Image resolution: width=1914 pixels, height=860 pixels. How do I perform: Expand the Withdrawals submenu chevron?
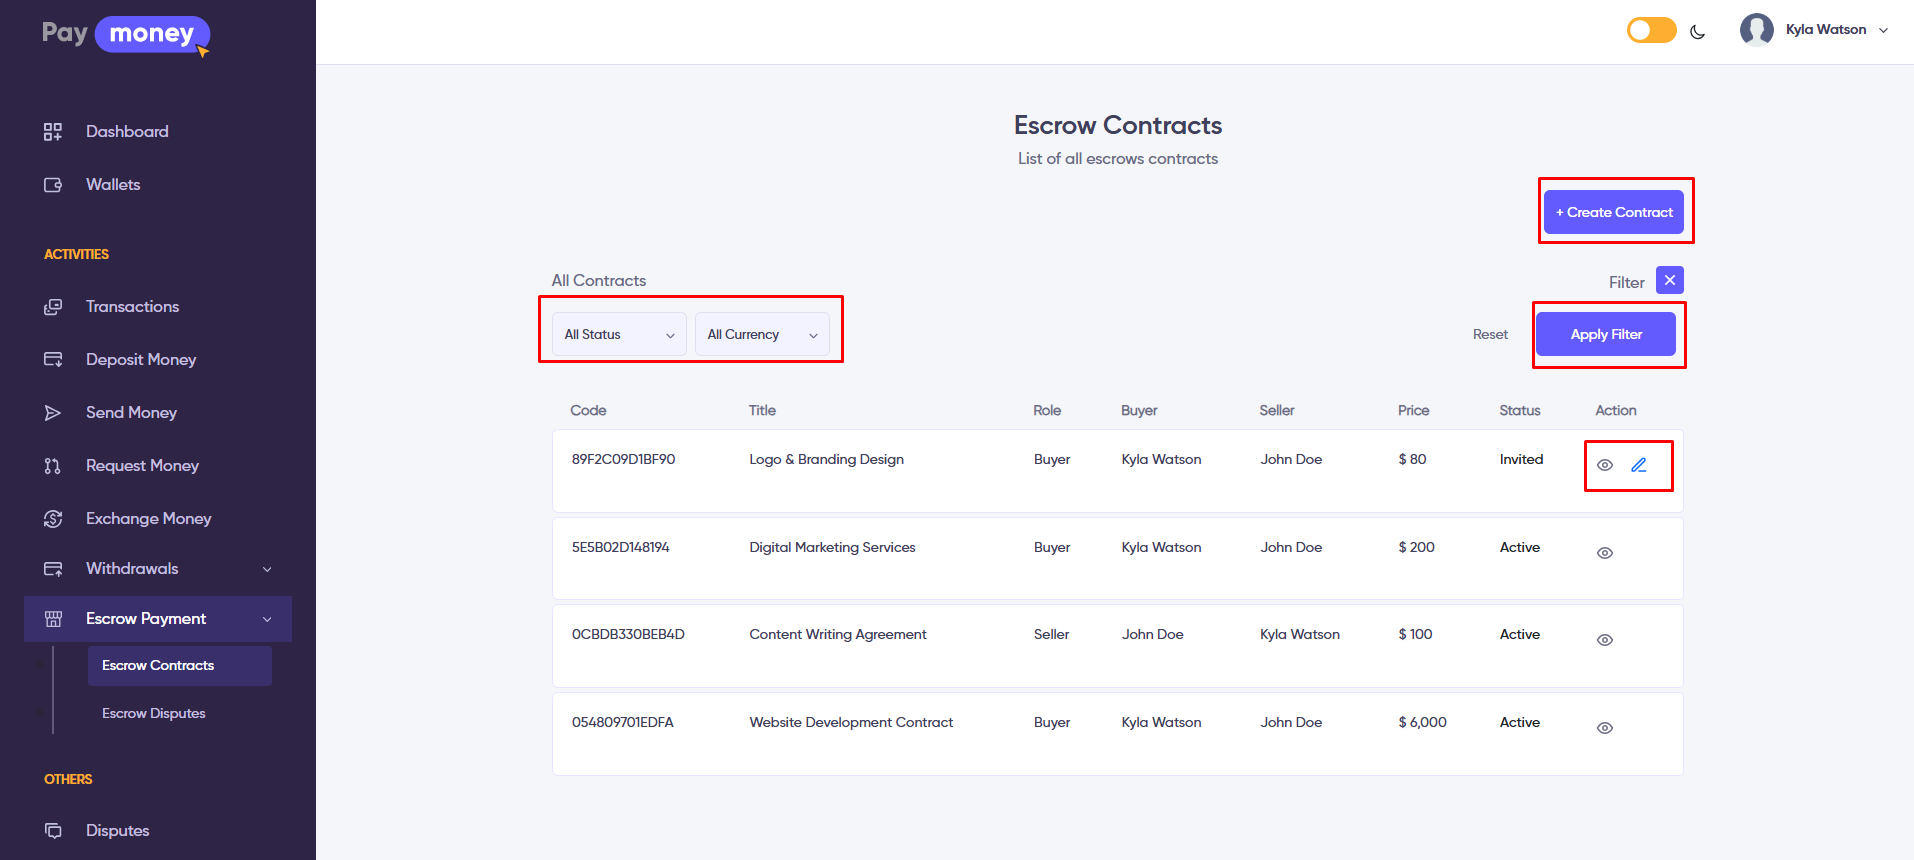tap(267, 569)
